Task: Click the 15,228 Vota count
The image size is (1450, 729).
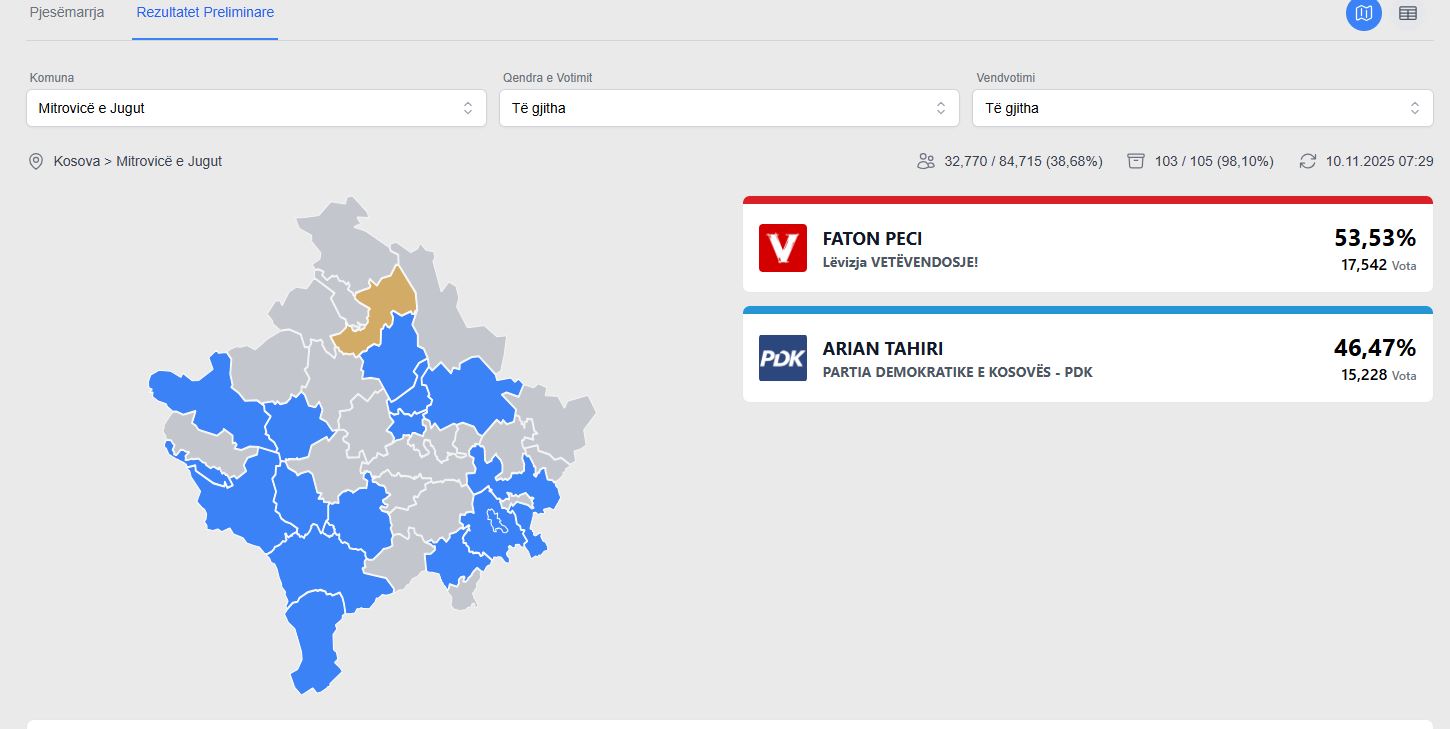Action: [x=1379, y=375]
